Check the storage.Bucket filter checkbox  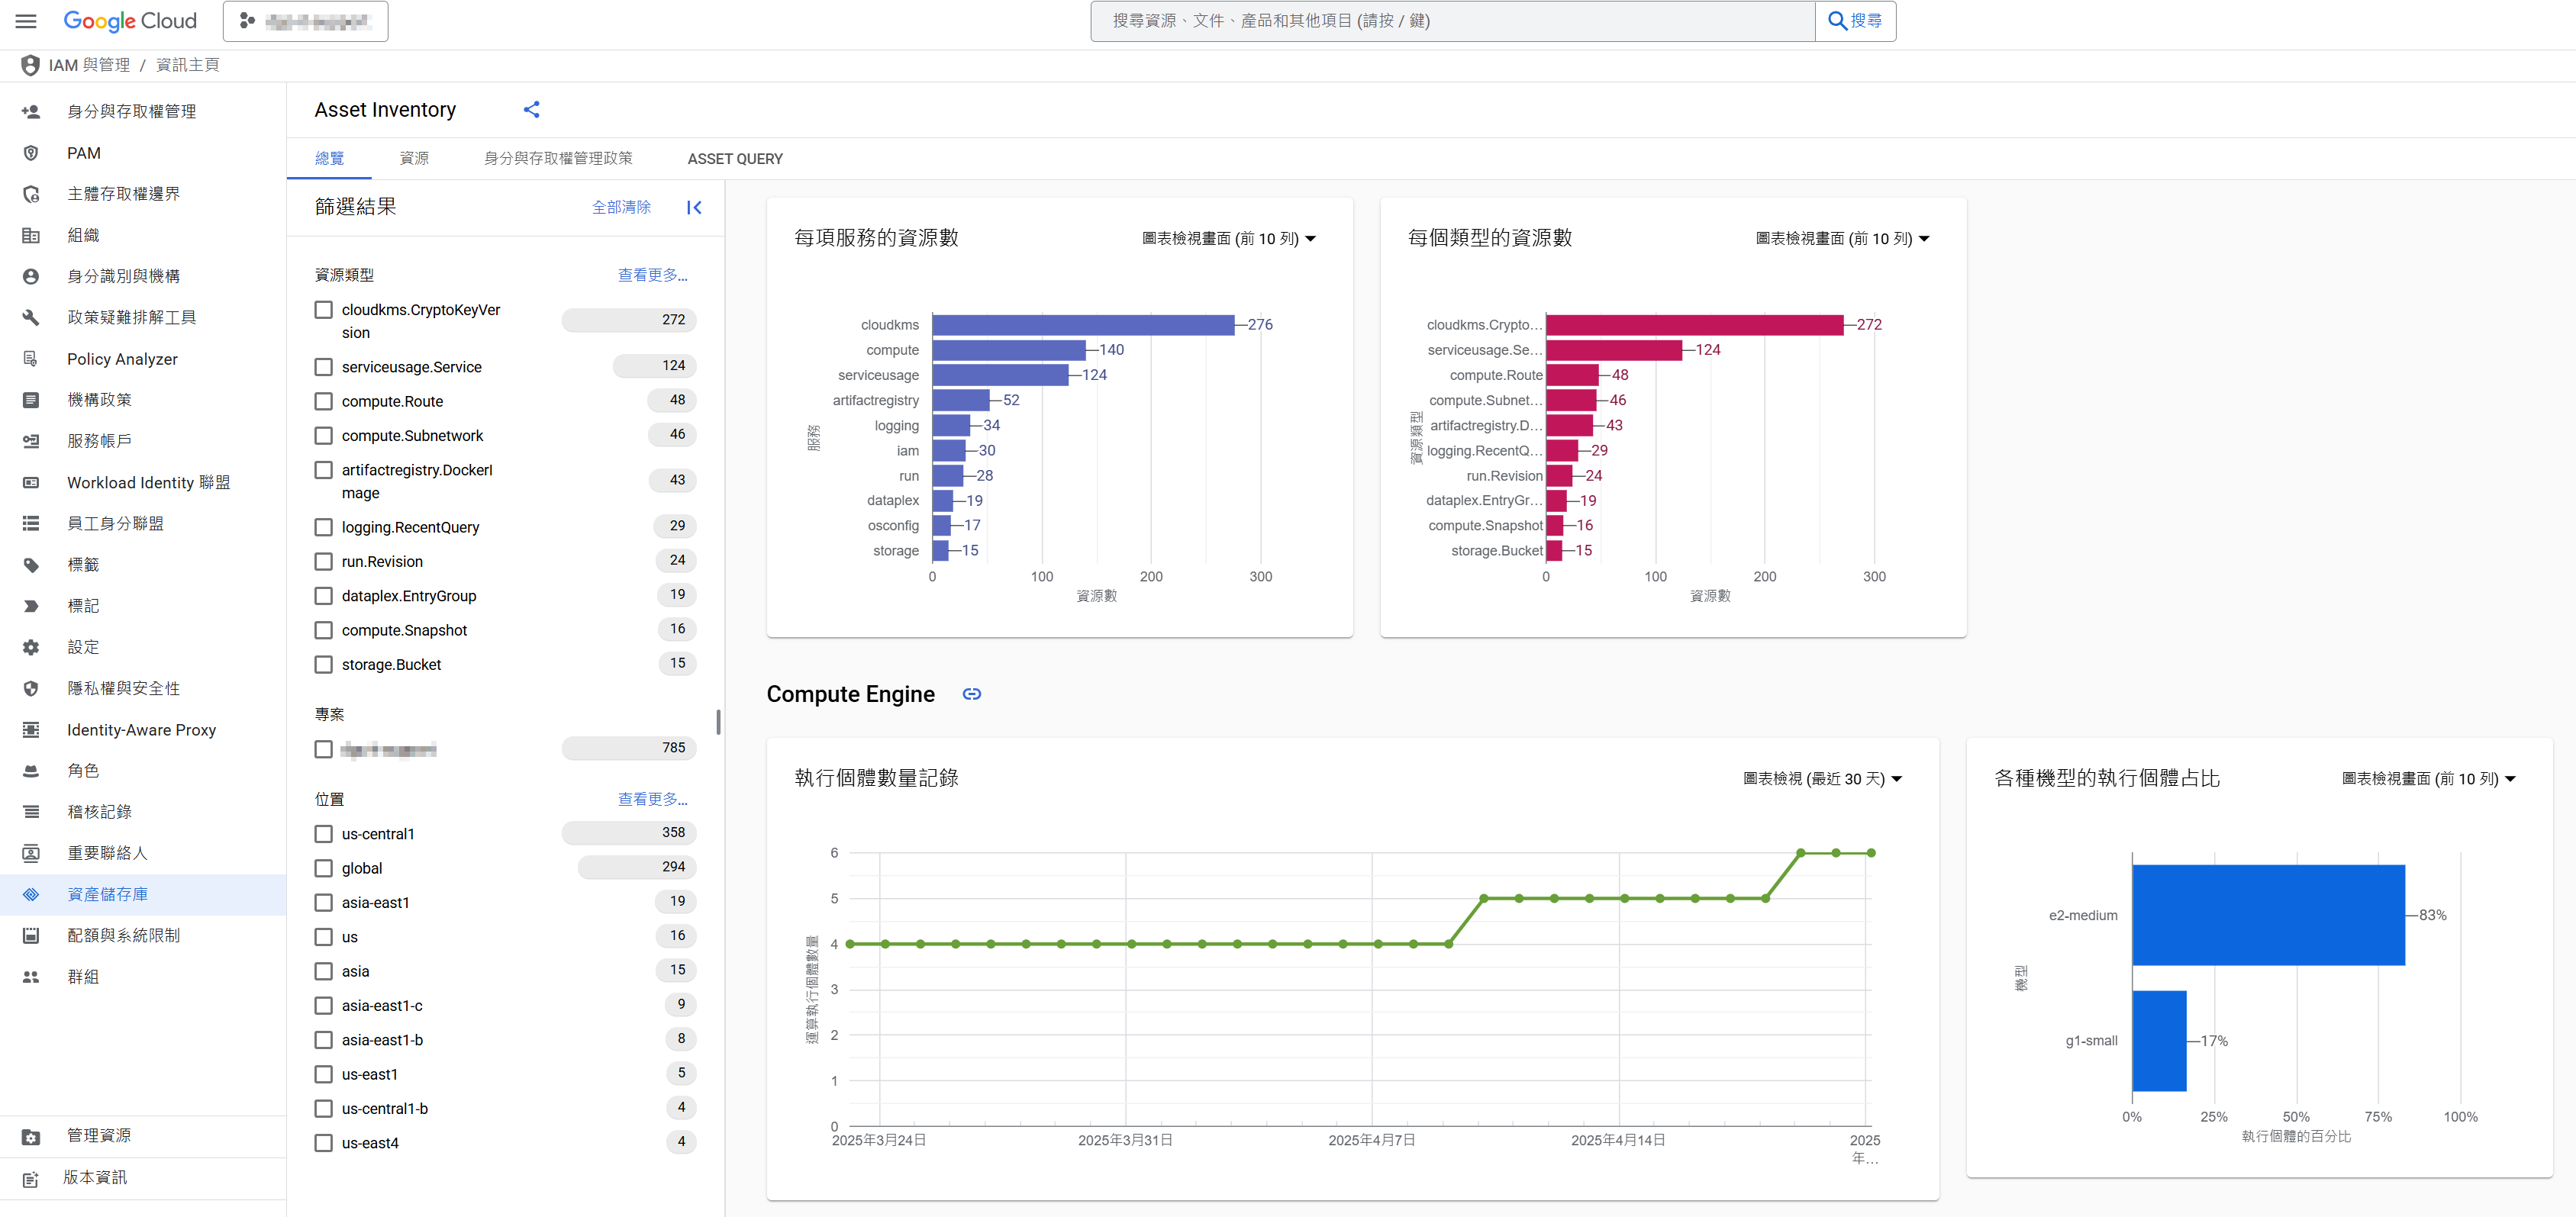[x=323, y=664]
